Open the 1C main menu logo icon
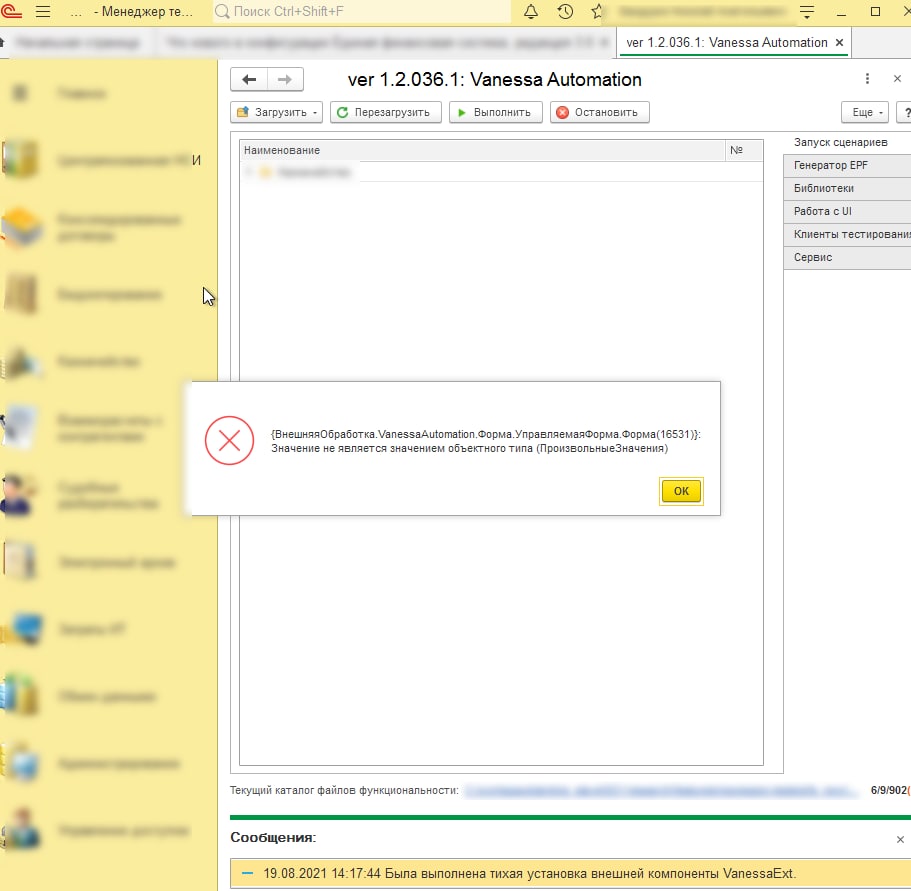 pyautogui.click(x=10, y=11)
